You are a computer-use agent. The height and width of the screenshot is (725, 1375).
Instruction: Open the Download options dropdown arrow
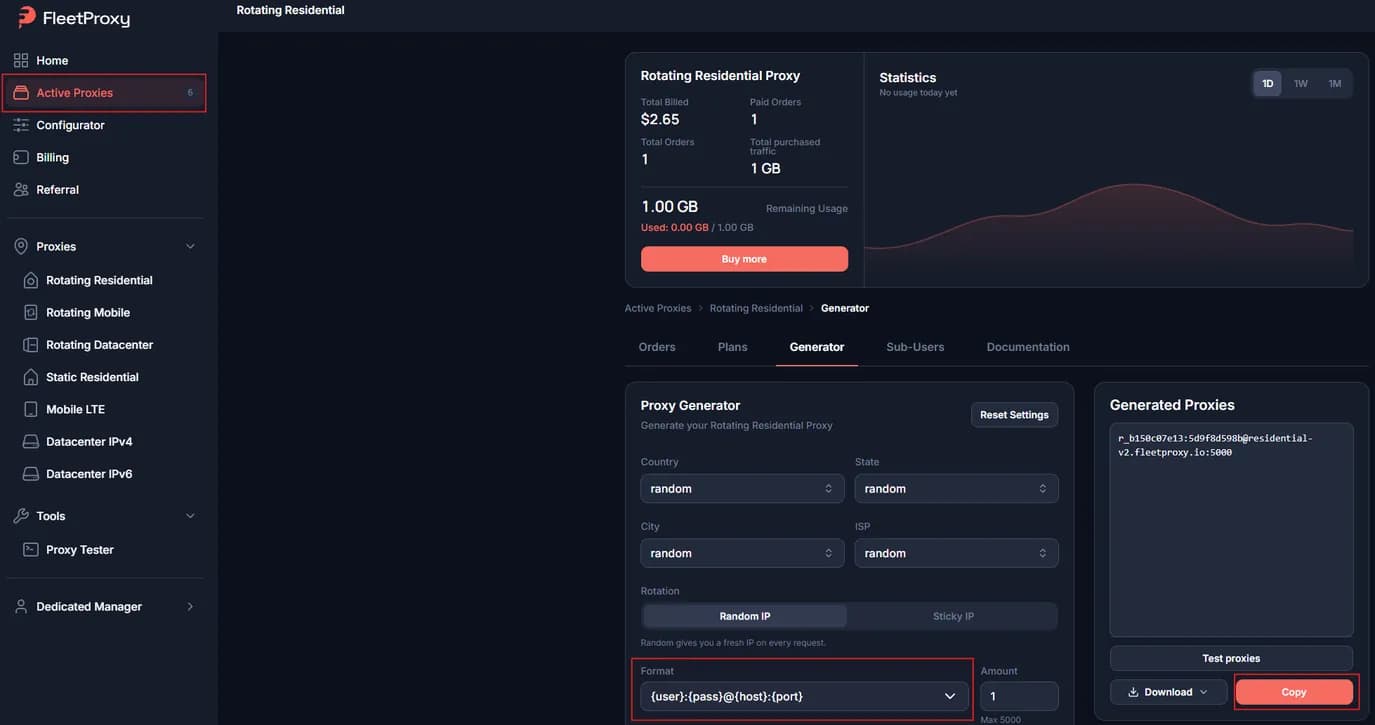tap(1204, 692)
